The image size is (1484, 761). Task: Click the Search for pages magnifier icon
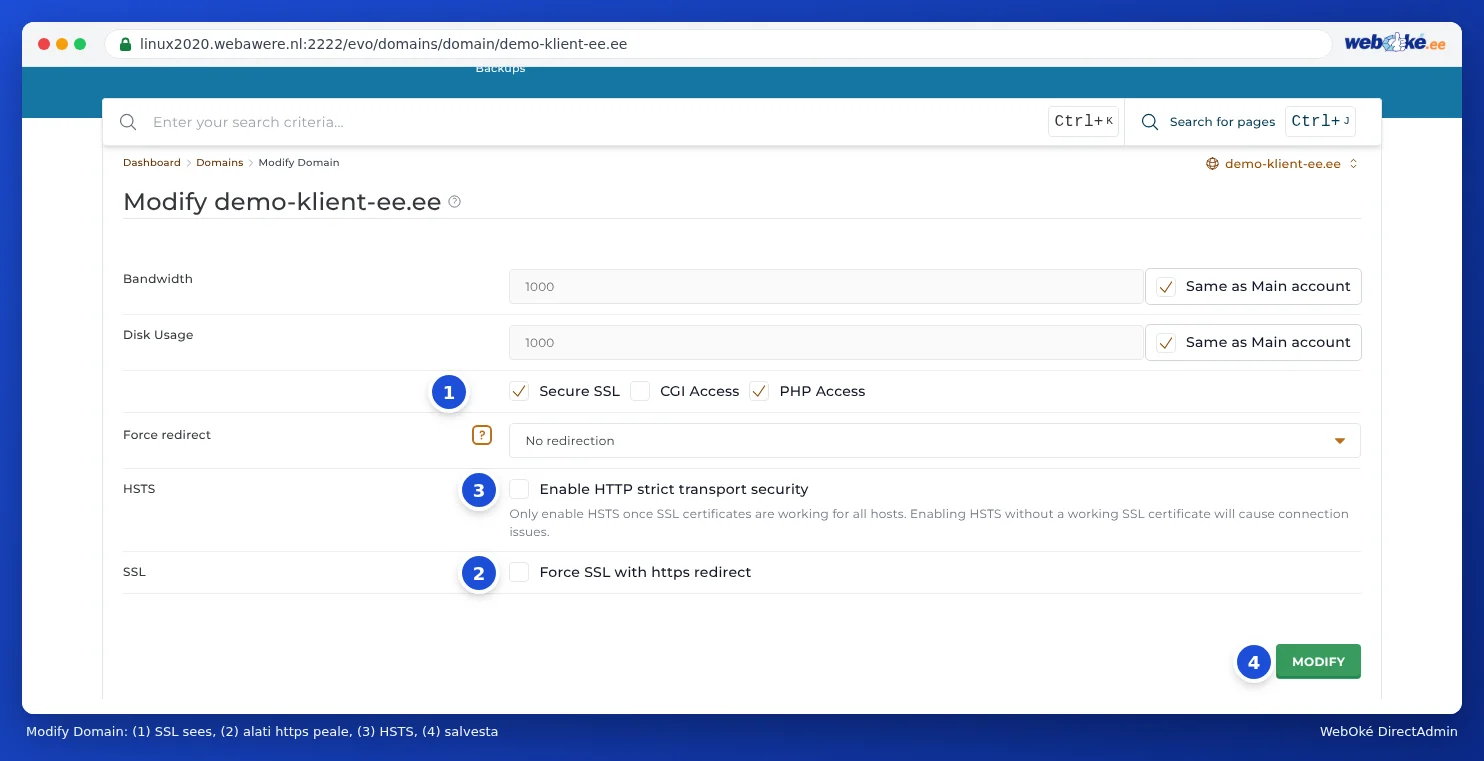(1150, 122)
